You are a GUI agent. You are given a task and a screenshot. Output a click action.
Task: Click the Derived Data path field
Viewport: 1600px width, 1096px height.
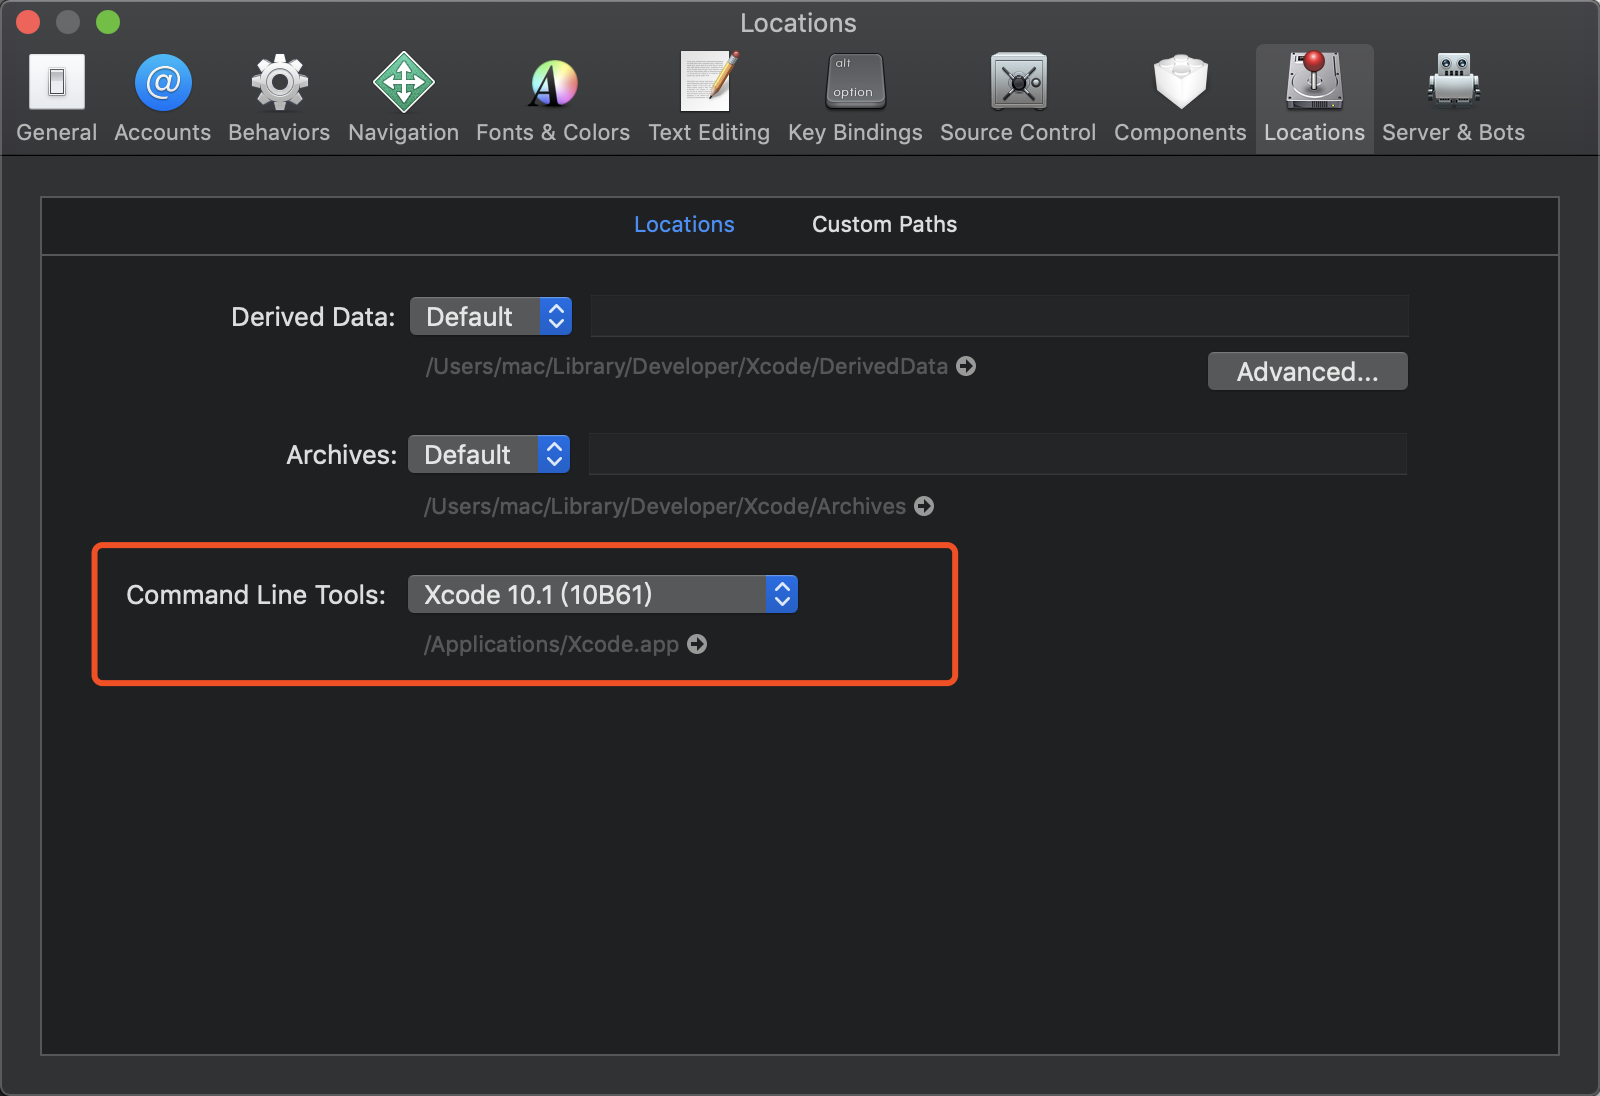coord(999,316)
